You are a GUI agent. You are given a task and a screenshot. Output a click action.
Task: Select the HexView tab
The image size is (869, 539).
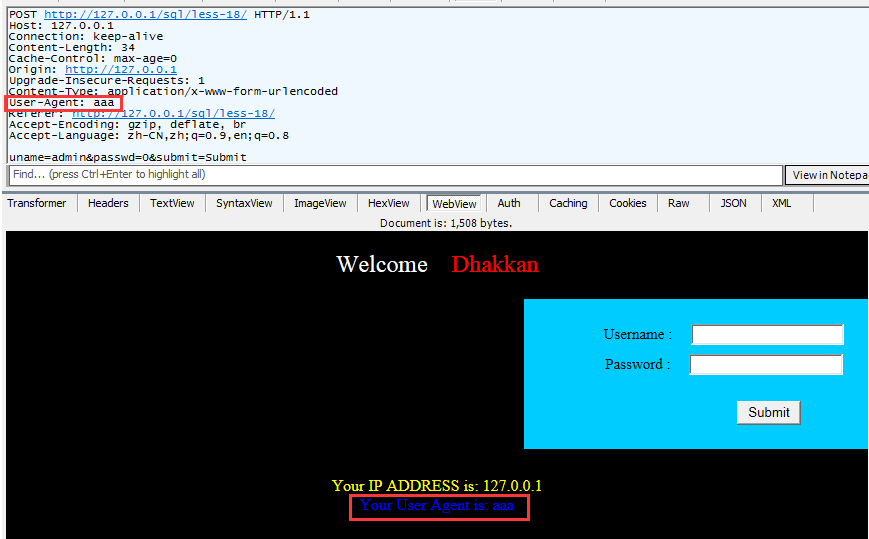point(389,203)
